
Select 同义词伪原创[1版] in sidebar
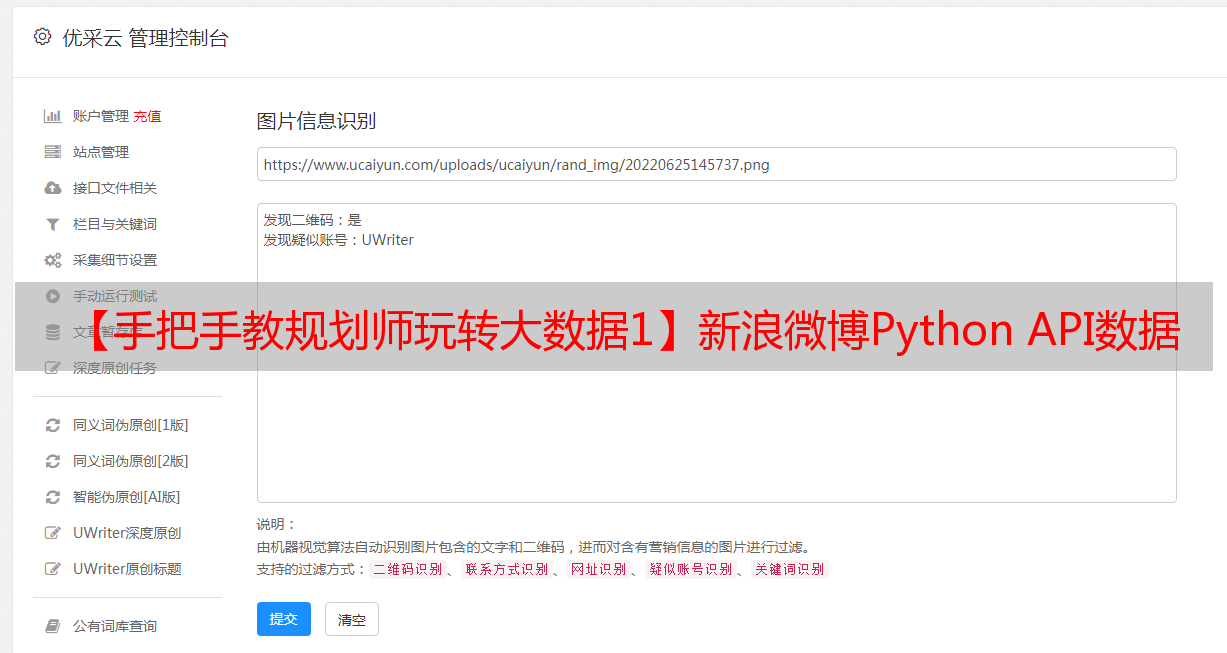tap(131, 425)
